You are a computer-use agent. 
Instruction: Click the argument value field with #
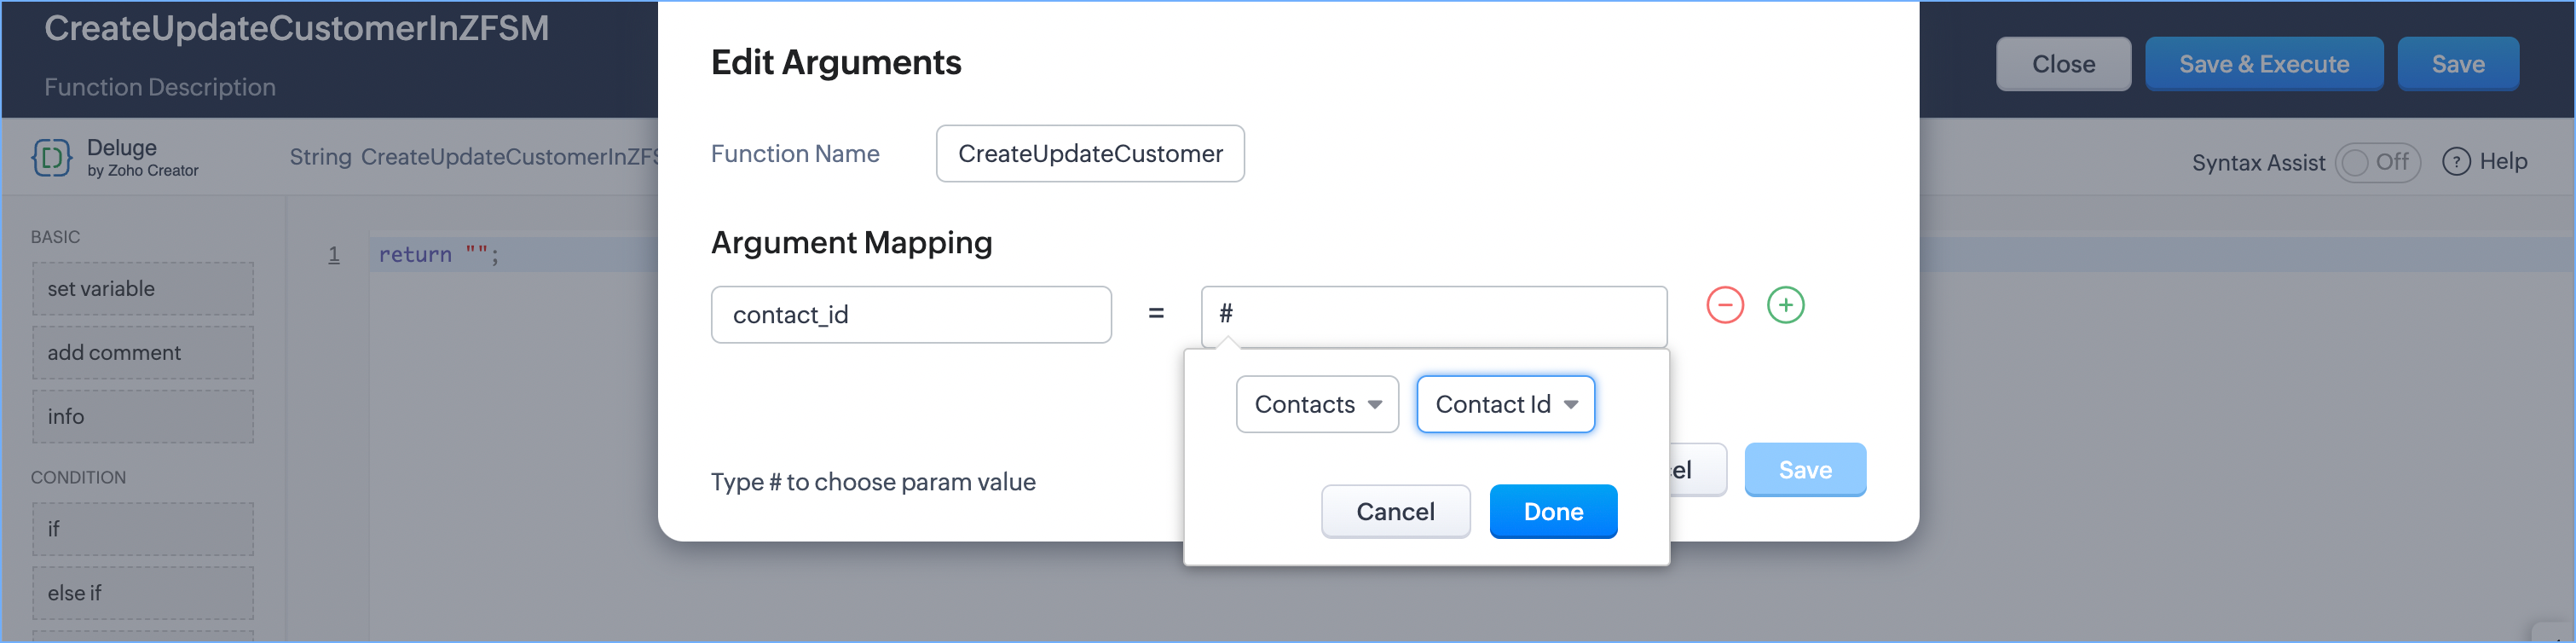click(x=1433, y=315)
